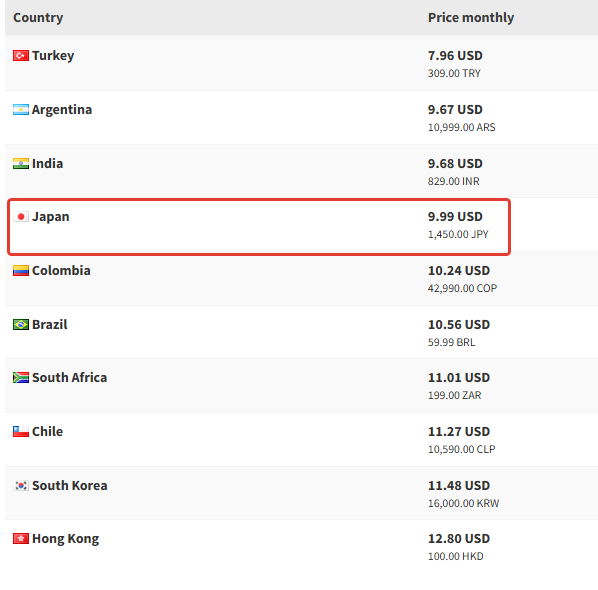Click the Colombia flag icon

pyautogui.click(x=21, y=271)
